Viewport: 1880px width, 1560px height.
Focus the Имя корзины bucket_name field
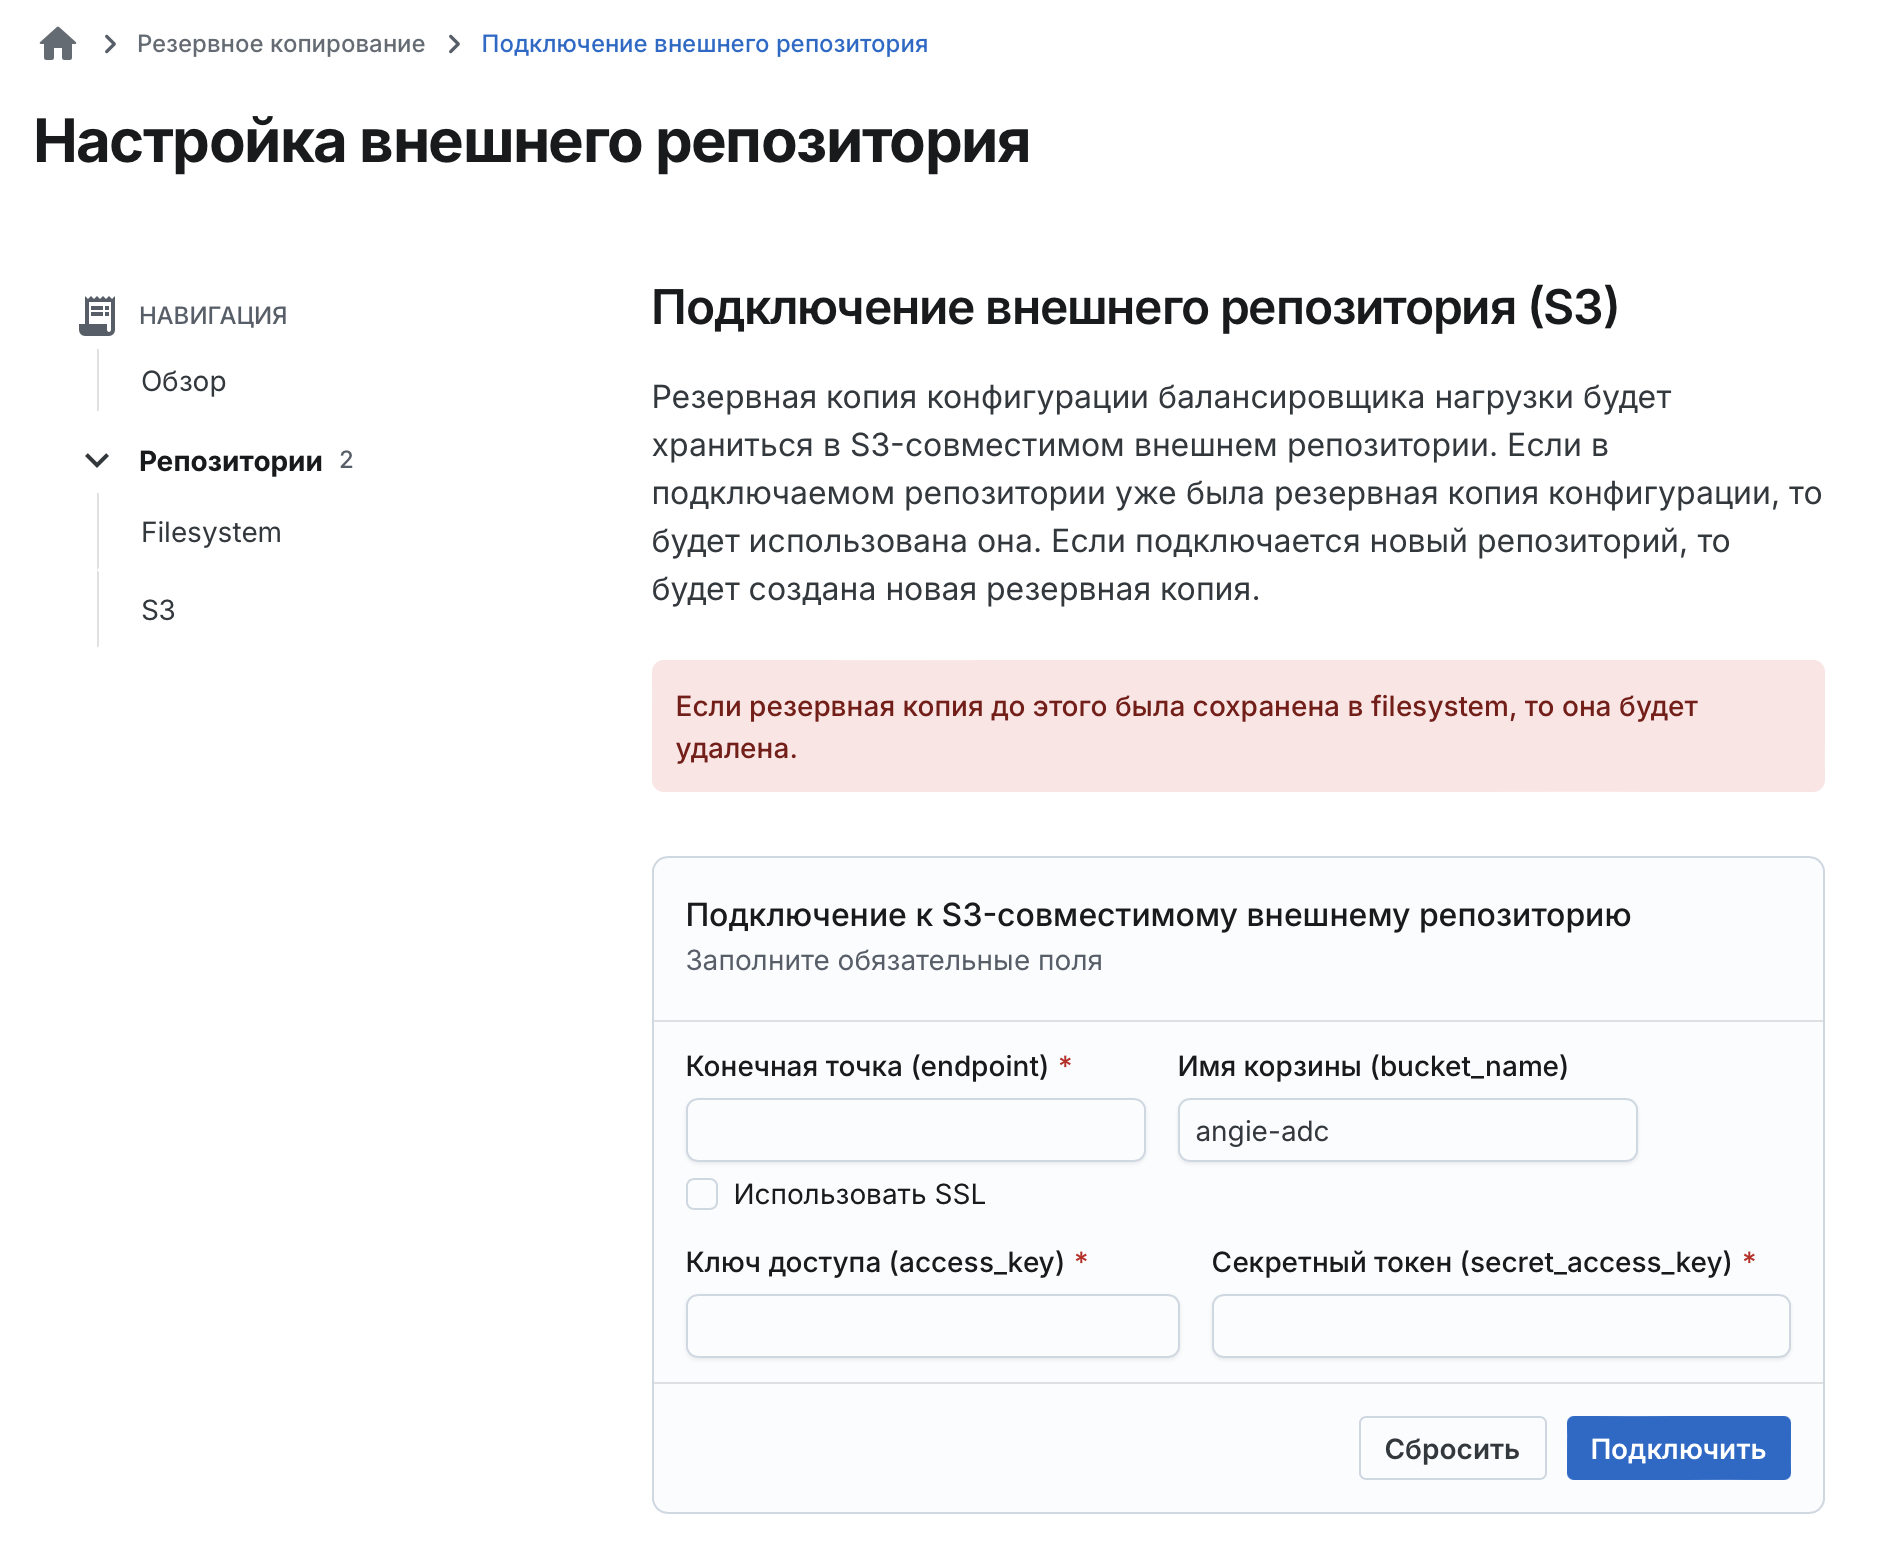click(x=1407, y=1130)
